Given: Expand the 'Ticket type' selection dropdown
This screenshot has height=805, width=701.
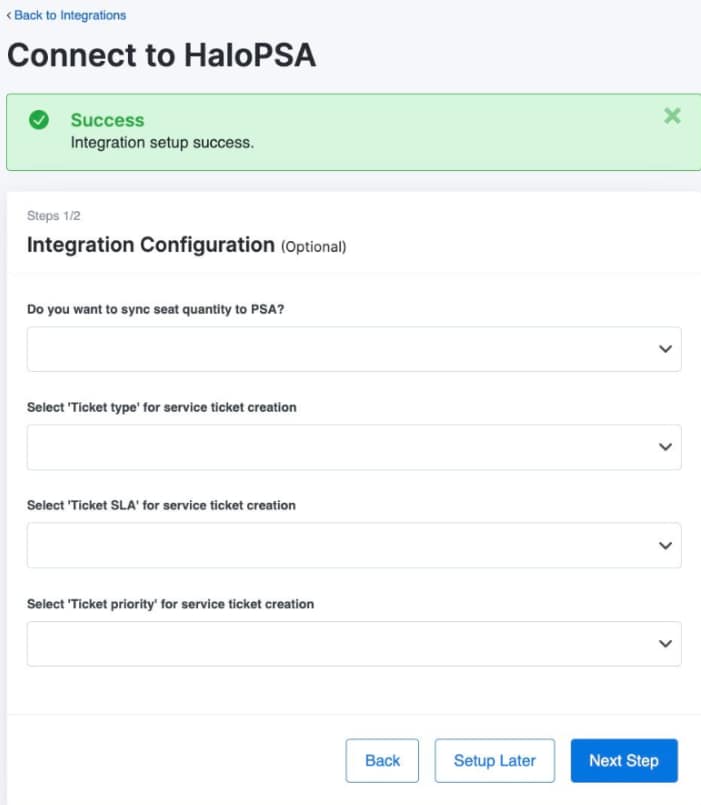Looking at the screenshot, I should 353,447.
